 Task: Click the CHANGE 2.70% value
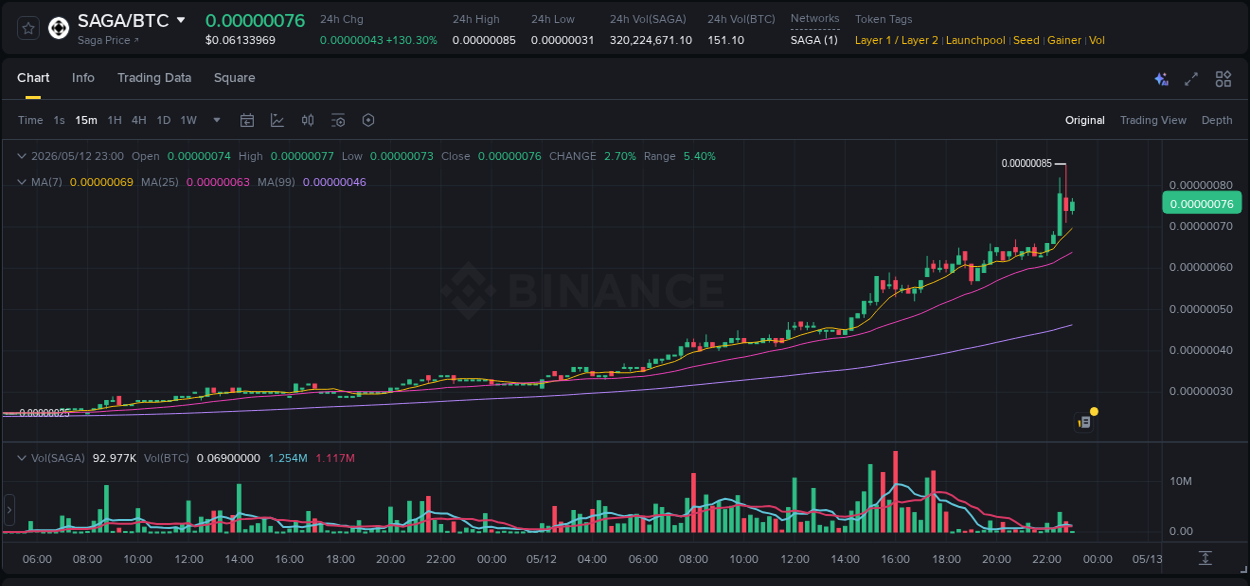tap(620, 156)
